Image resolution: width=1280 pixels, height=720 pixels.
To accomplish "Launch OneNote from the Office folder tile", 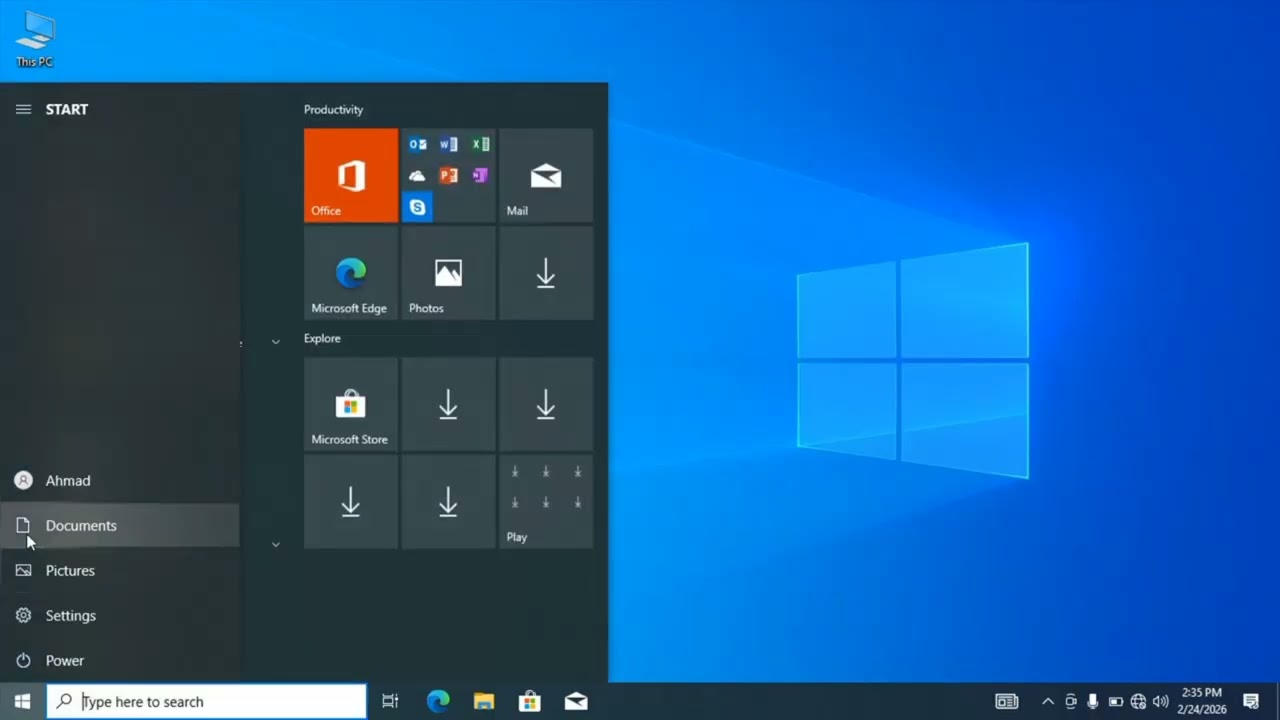I will [x=480, y=176].
